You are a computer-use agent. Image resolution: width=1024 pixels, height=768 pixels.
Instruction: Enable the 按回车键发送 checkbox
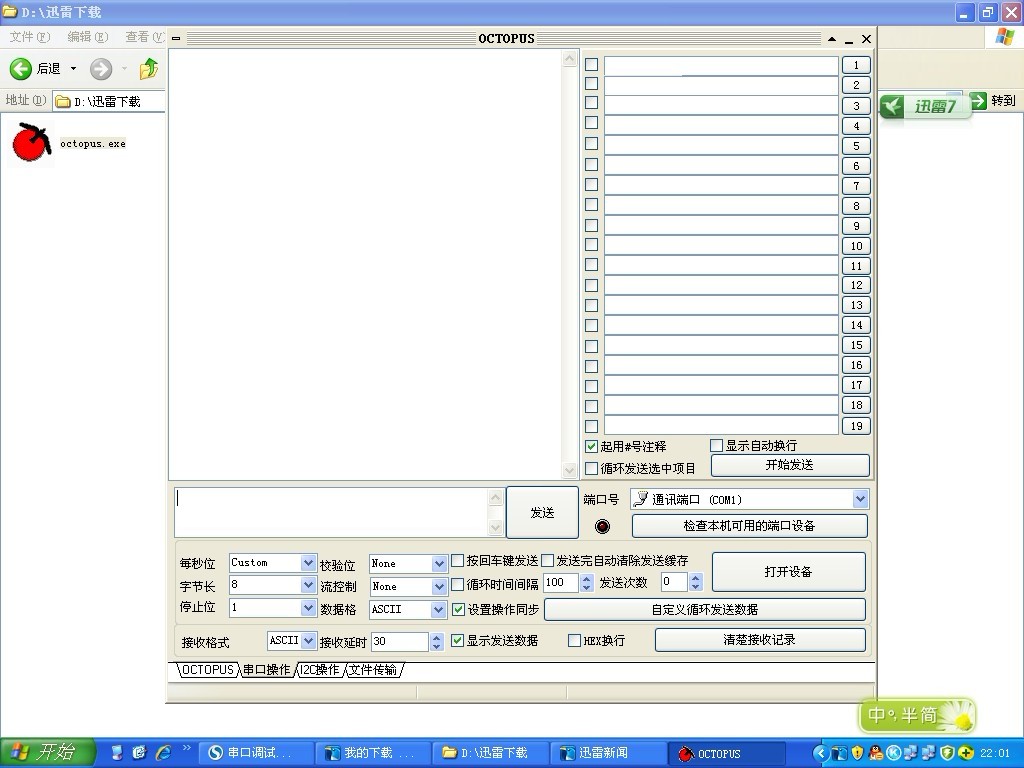tap(458, 561)
